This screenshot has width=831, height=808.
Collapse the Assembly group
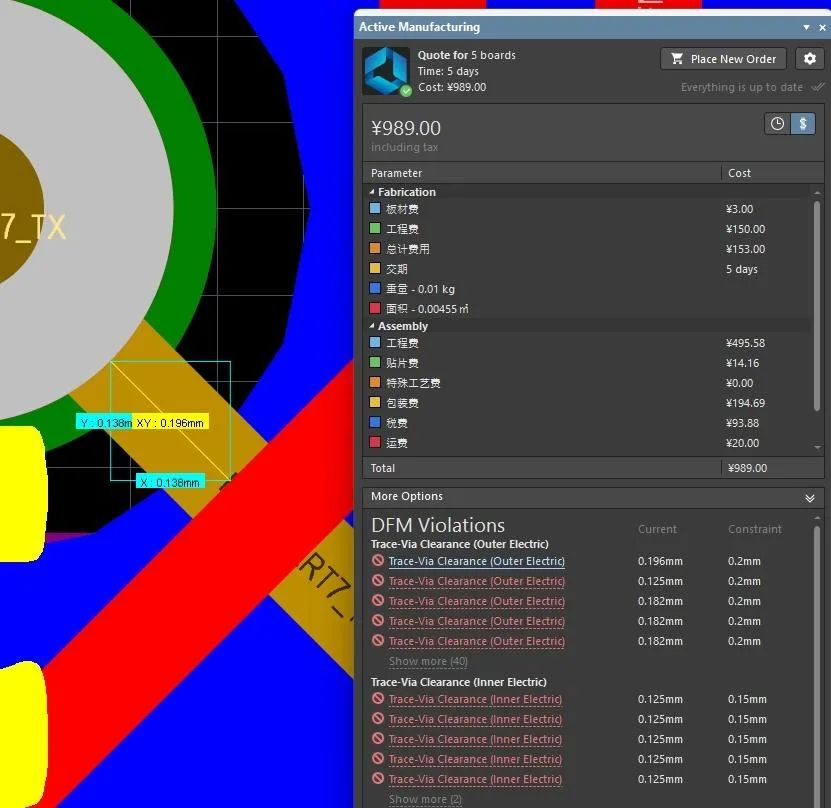(372, 326)
